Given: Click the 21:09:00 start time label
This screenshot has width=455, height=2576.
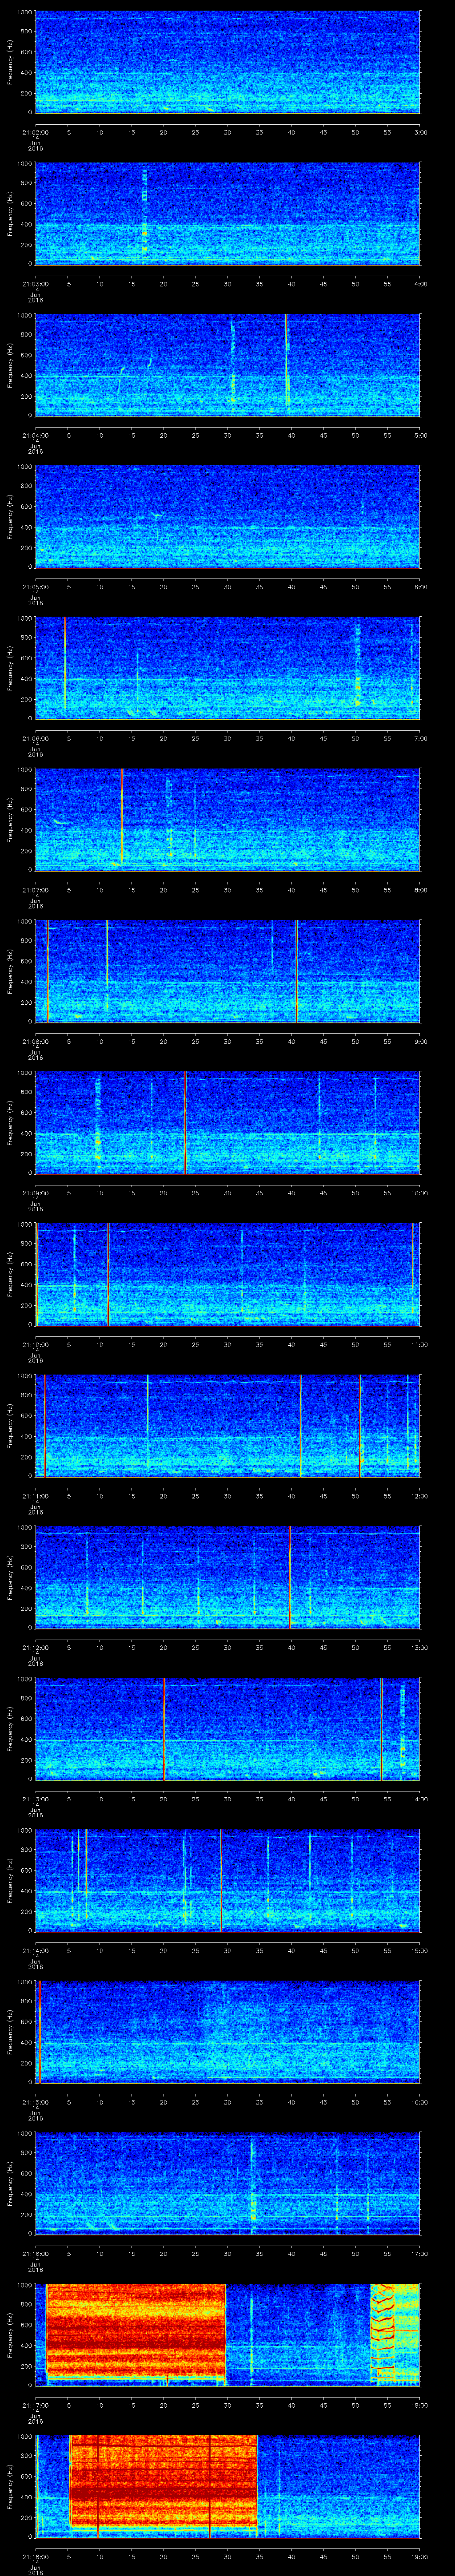Looking at the screenshot, I should pos(35,1193).
